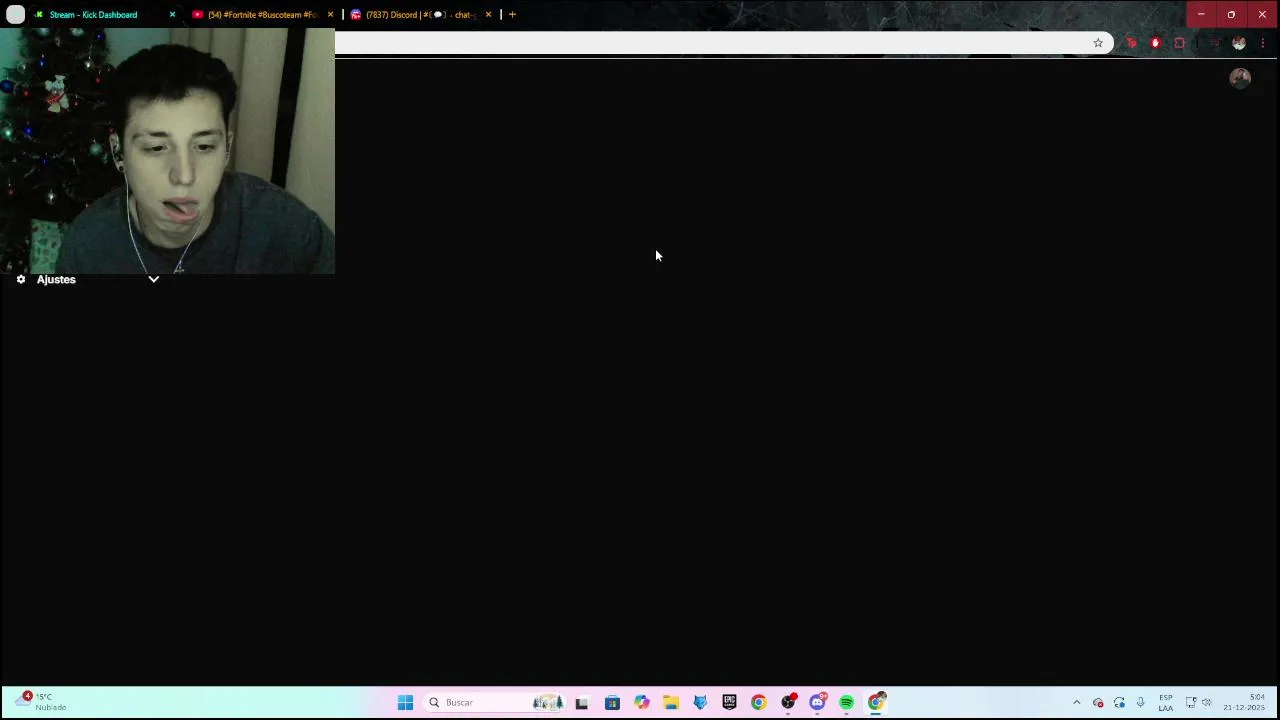This screenshot has width=1280, height=720.
Task: Open Epic Games Launcher on taskbar
Action: [x=729, y=703]
